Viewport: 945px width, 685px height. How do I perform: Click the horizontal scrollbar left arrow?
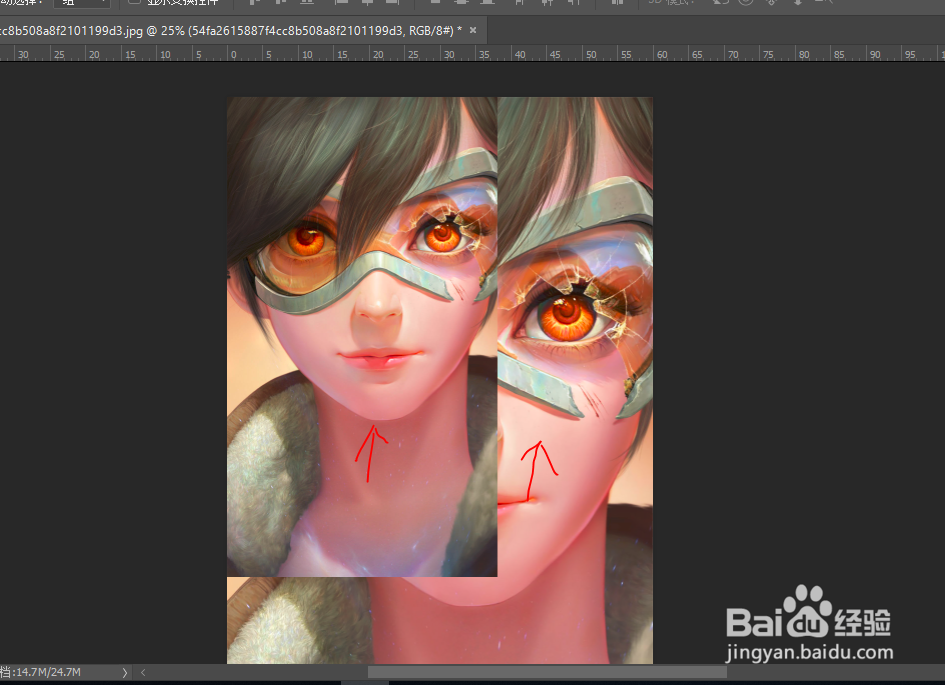coord(143,672)
